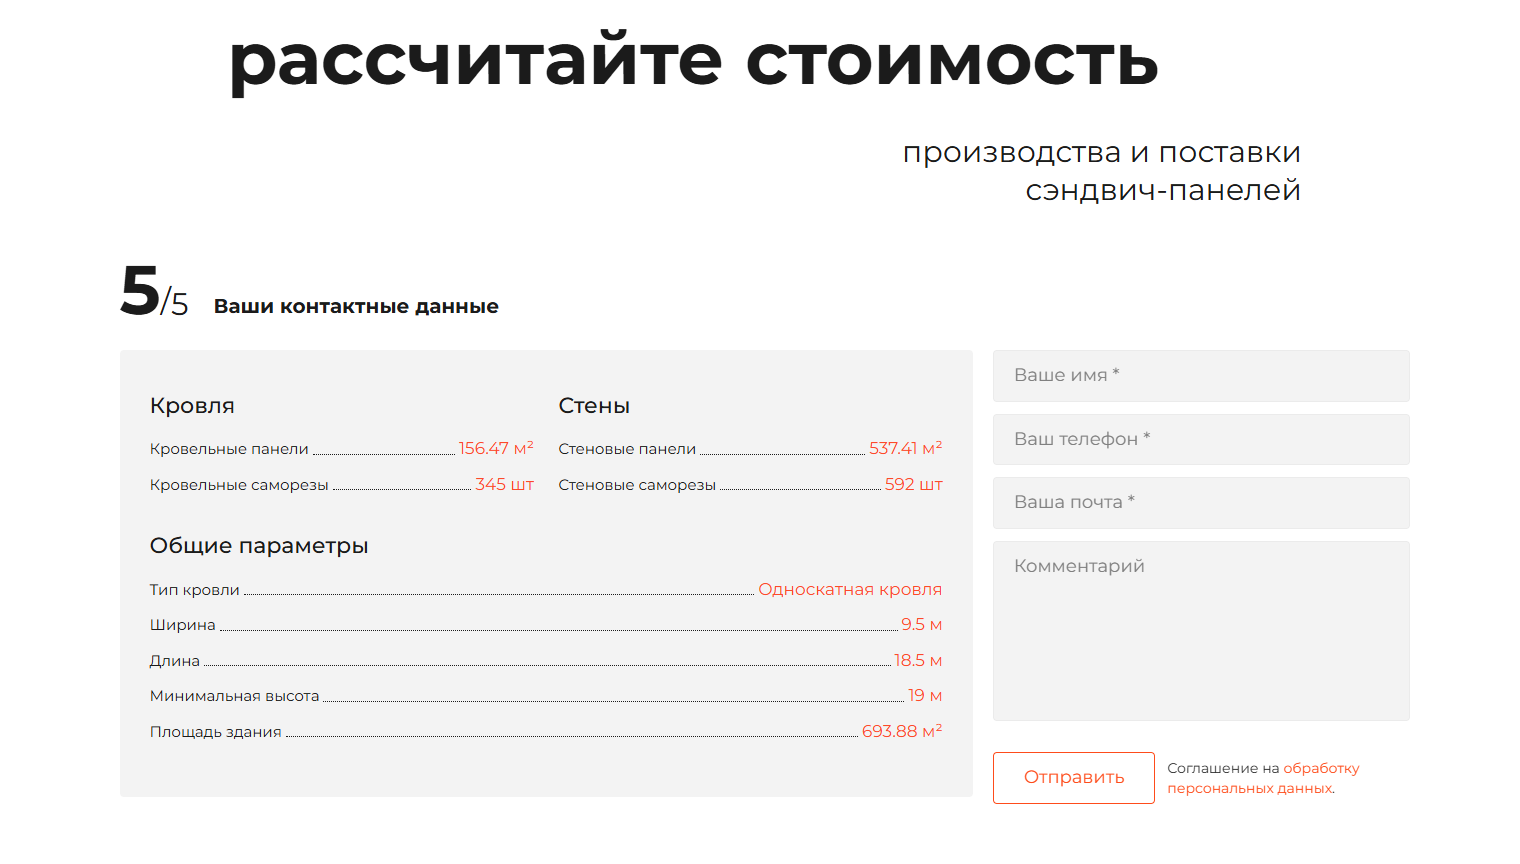The width and height of the screenshot is (1520, 864).
Task: Click wall screws count 592 шт
Action: [914, 484]
